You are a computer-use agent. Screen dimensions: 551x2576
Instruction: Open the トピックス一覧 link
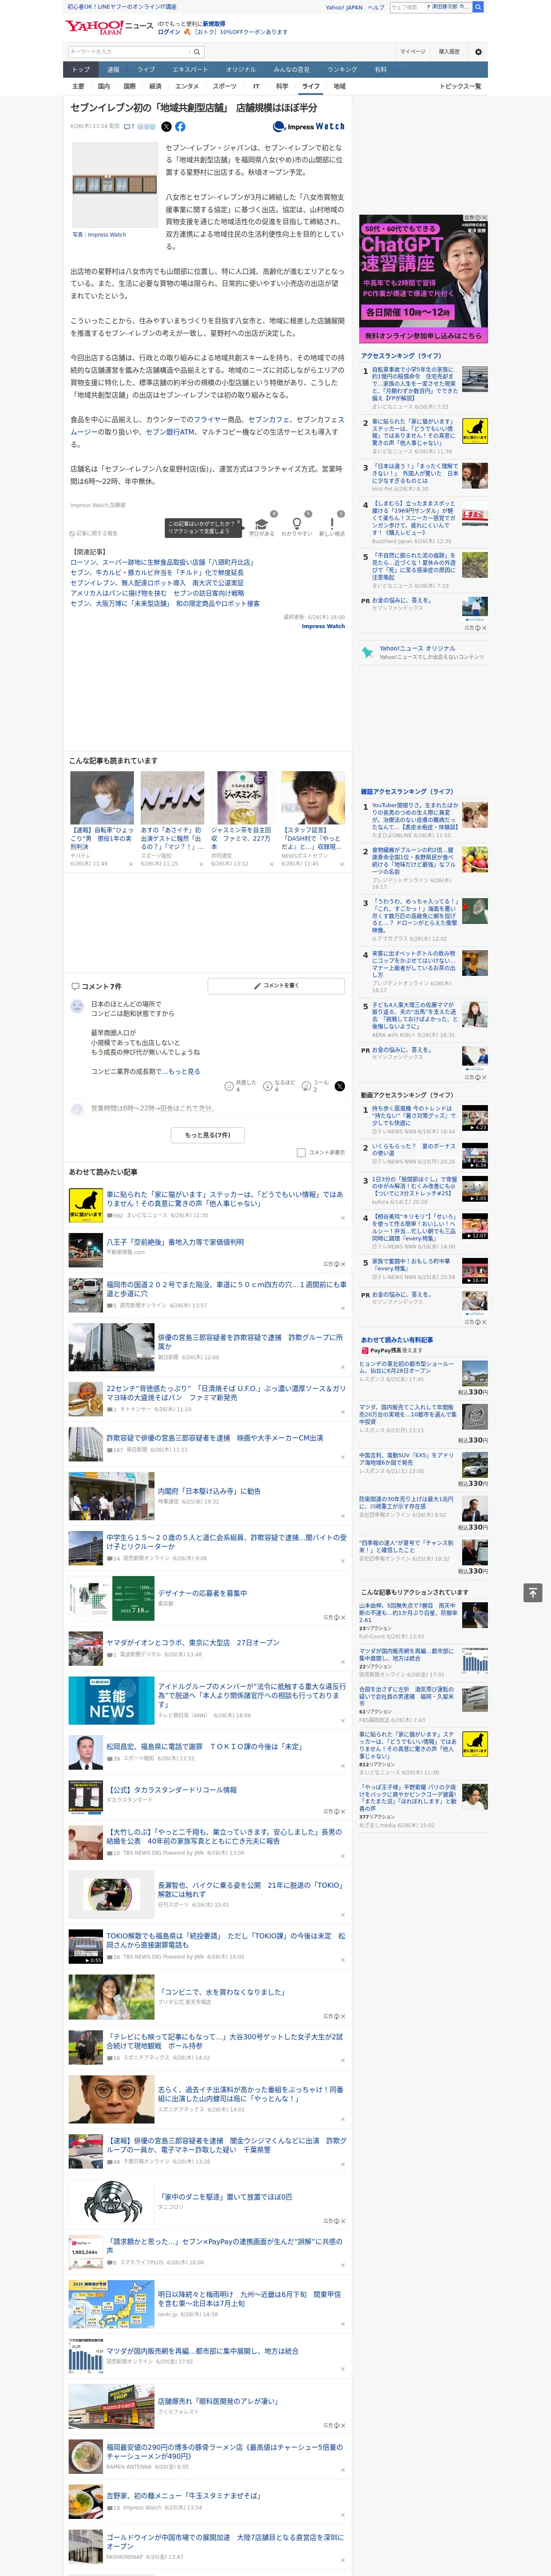point(460,86)
